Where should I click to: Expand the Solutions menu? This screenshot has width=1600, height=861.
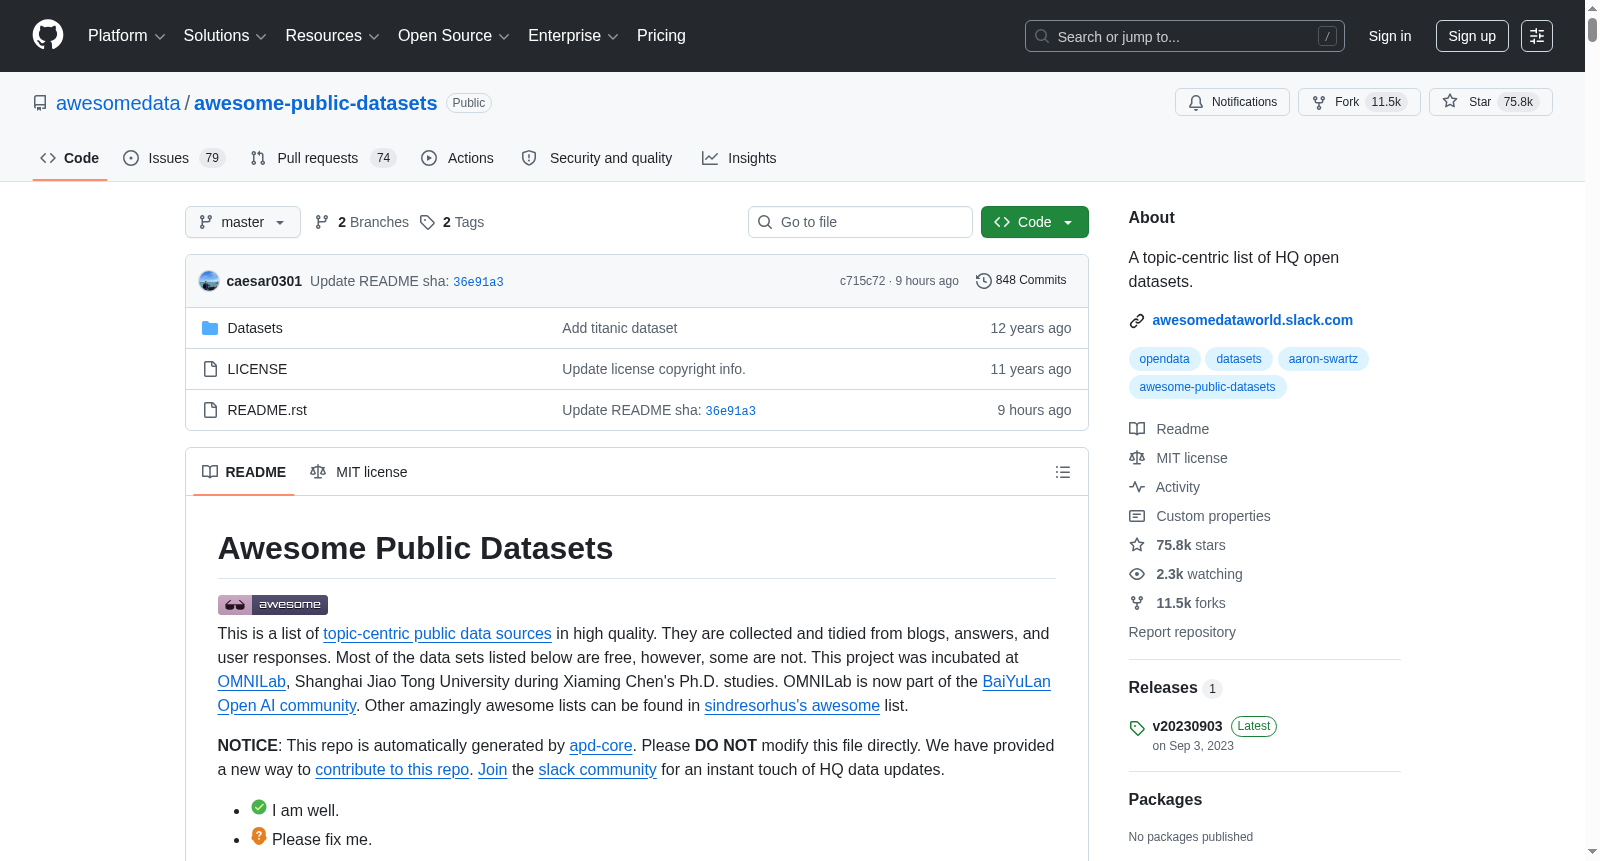(225, 36)
